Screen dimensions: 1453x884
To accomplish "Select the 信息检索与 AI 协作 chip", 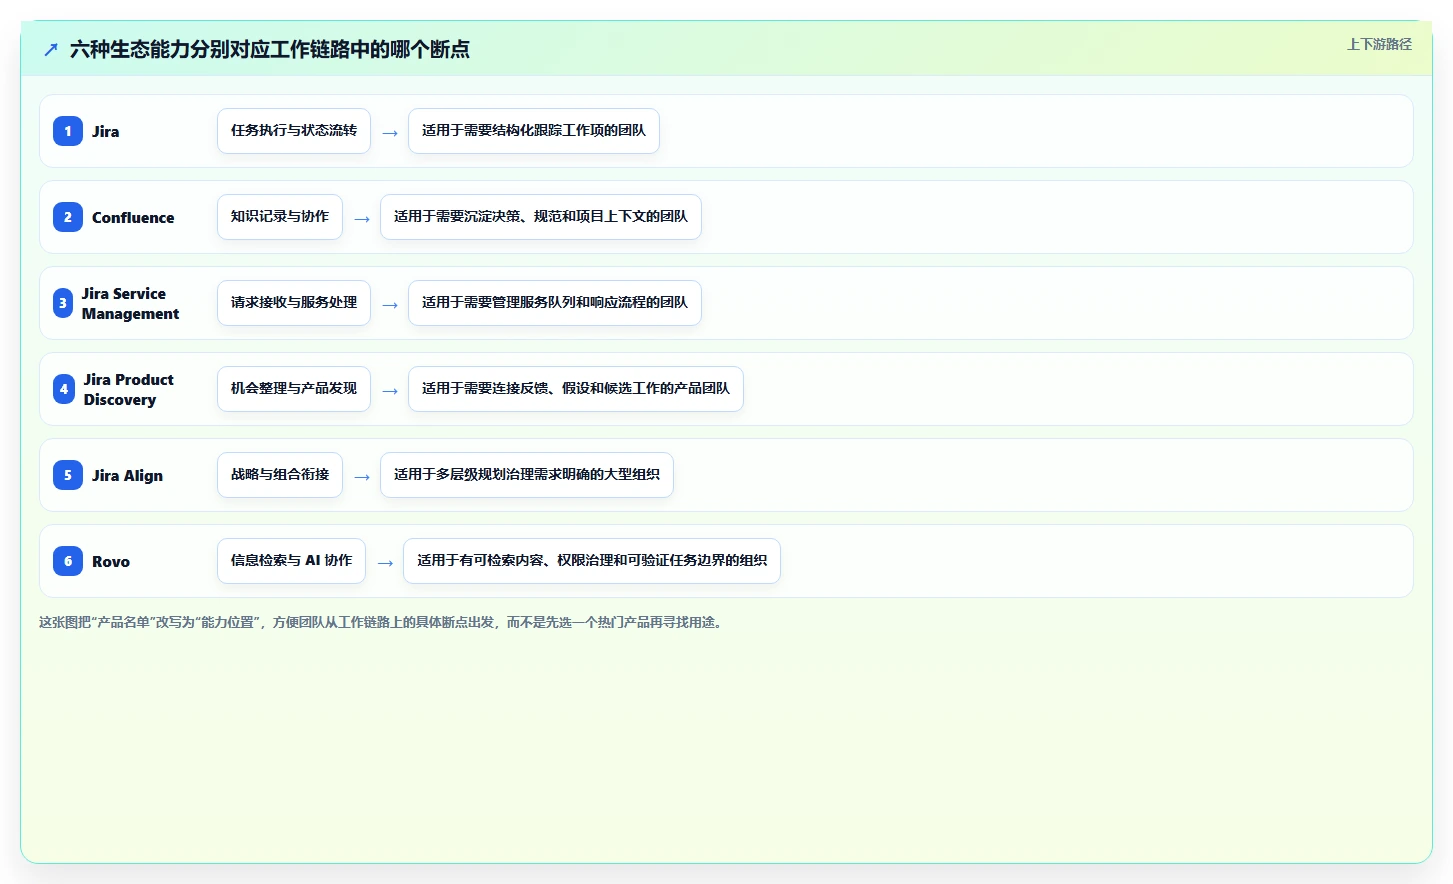I will point(291,561).
